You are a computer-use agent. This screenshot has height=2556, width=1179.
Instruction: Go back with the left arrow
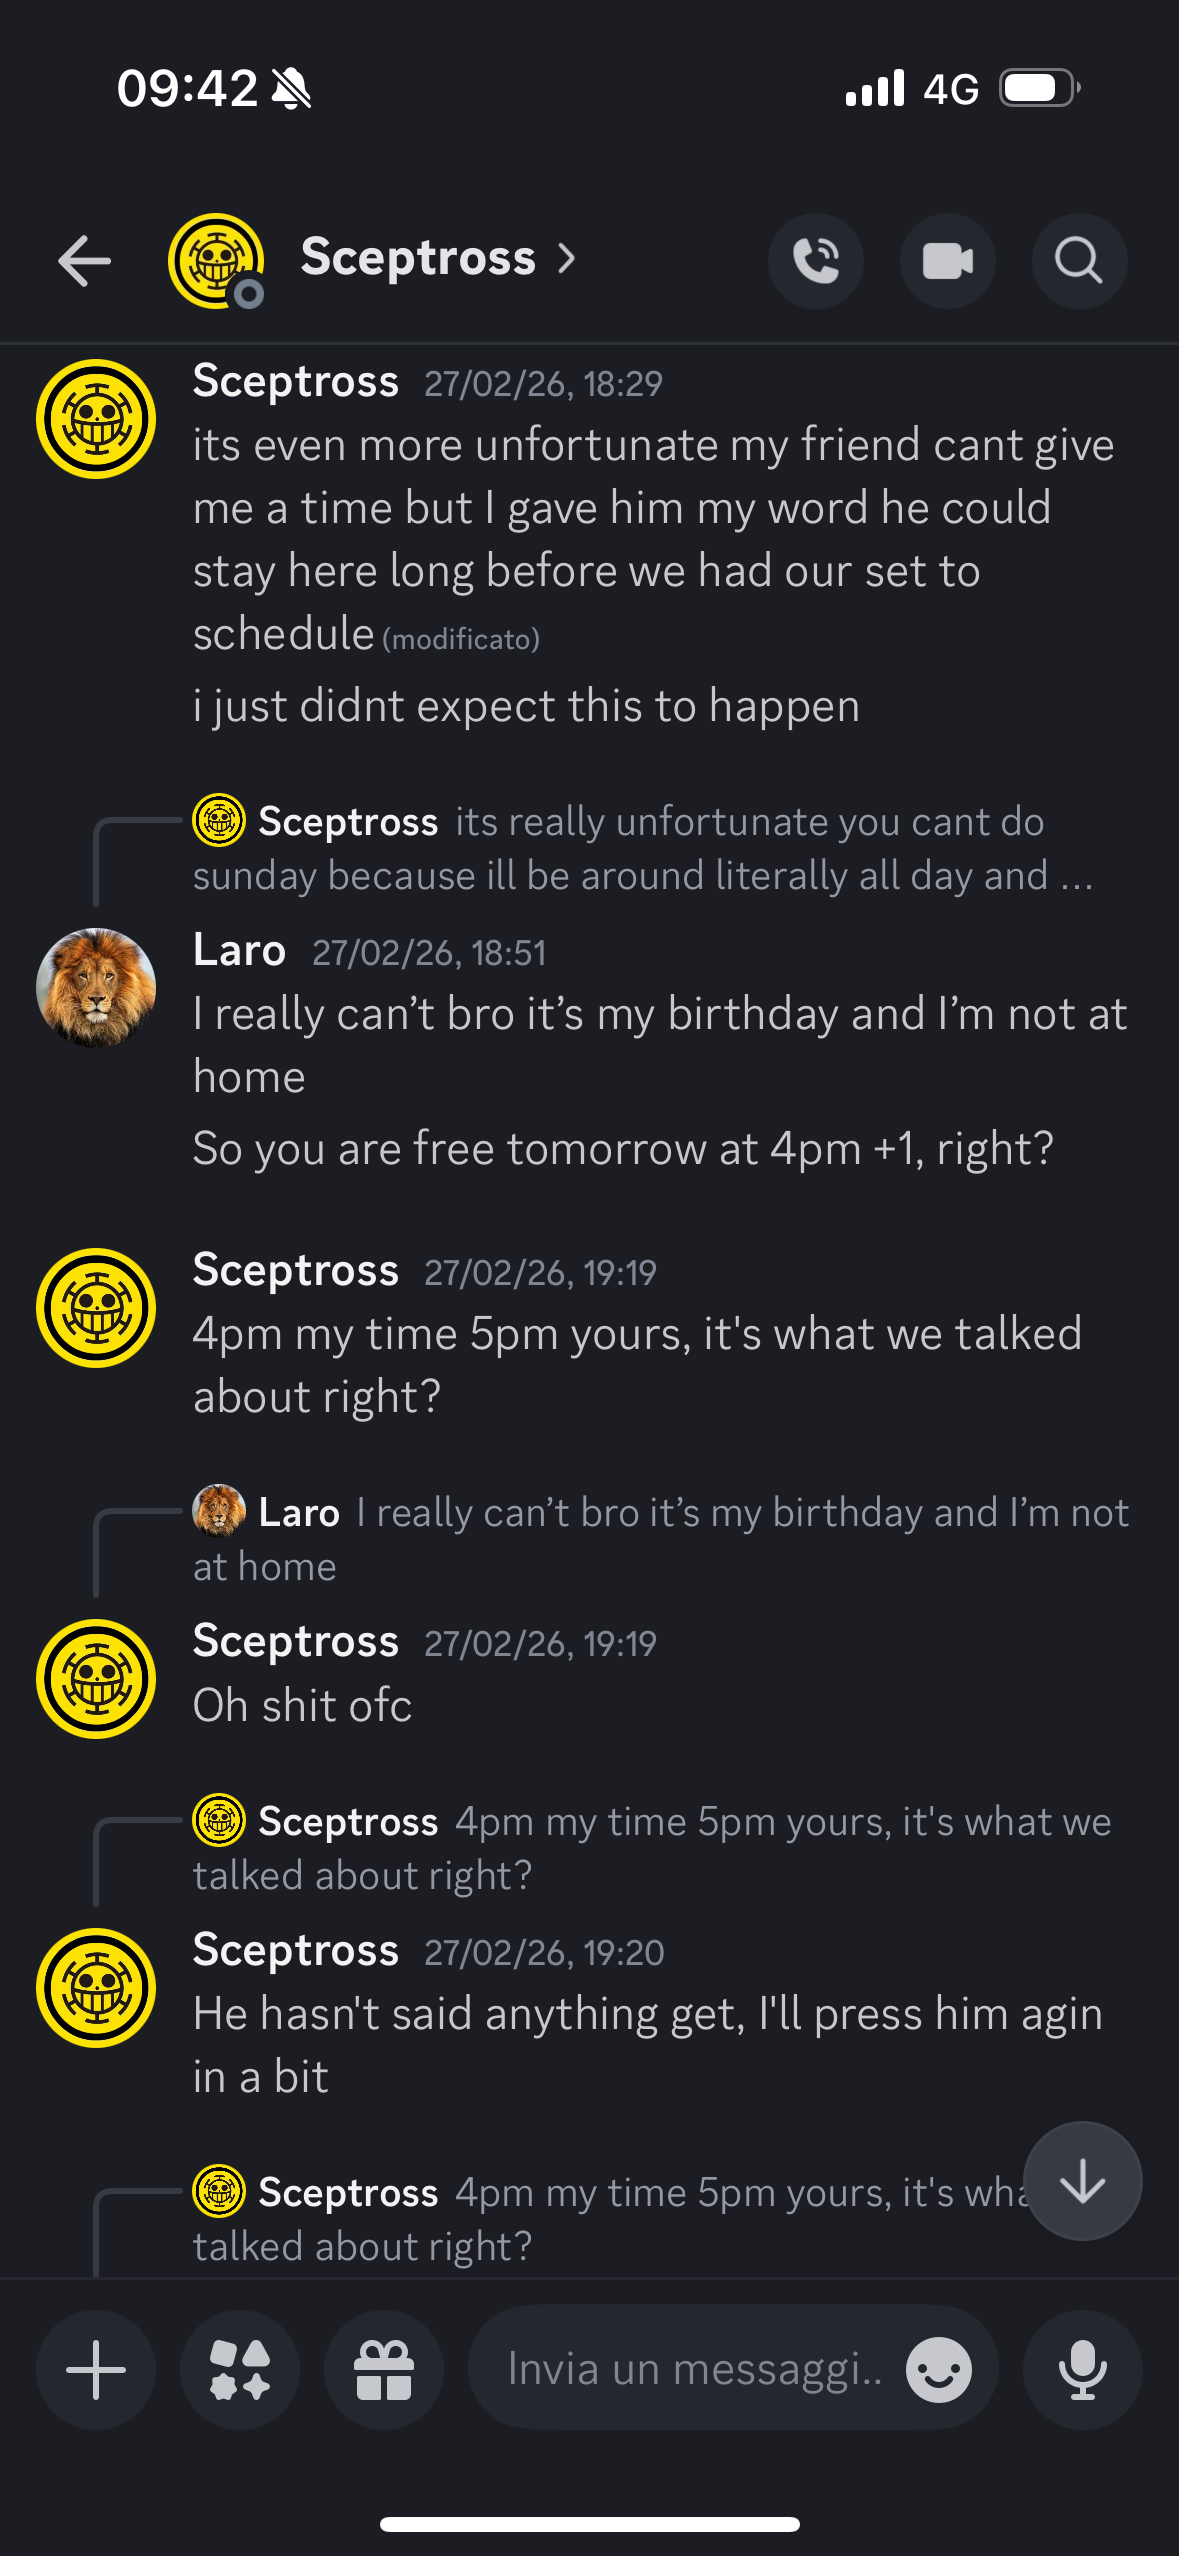(85, 261)
